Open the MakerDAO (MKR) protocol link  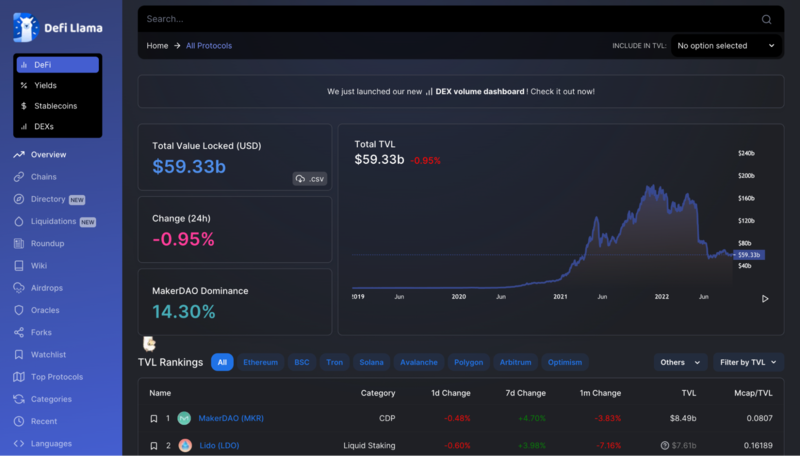[231, 418]
